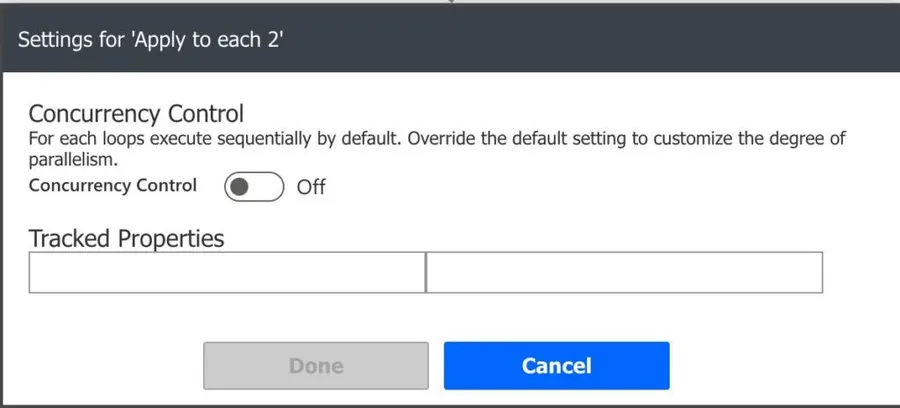Click the divider between the two property fields
Screen dimensions: 900x408
(426, 272)
